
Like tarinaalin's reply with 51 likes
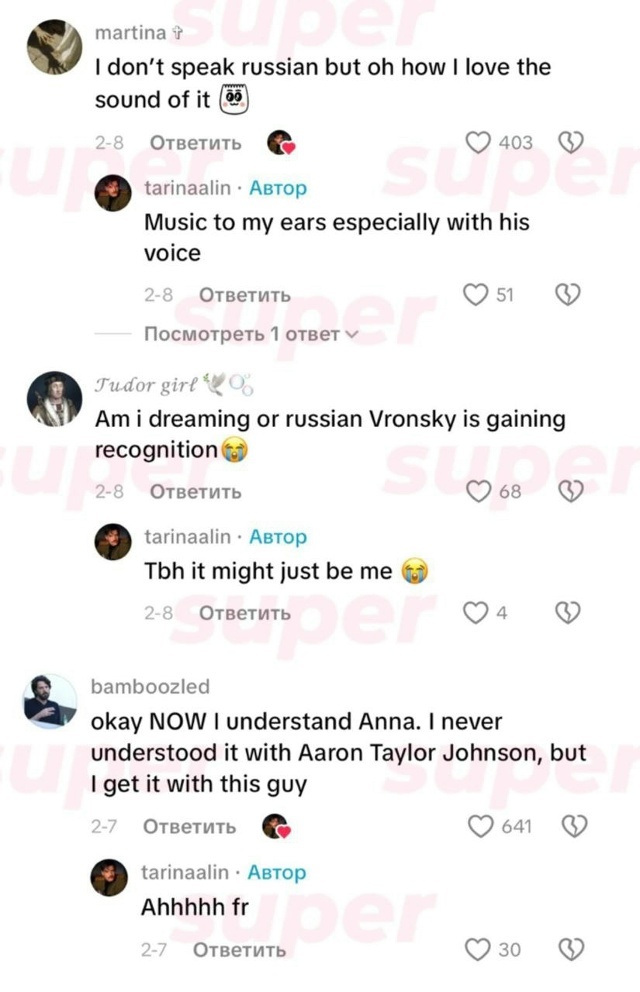pos(476,295)
